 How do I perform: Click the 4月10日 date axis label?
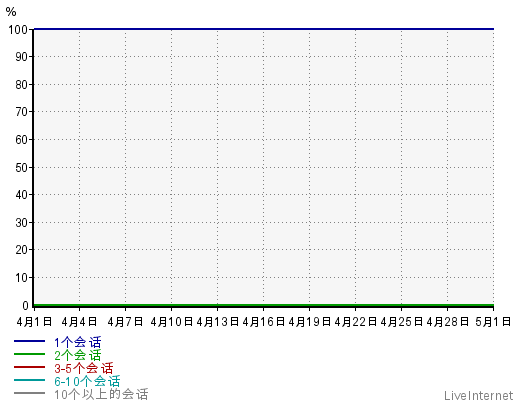pyautogui.click(x=172, y=322)
